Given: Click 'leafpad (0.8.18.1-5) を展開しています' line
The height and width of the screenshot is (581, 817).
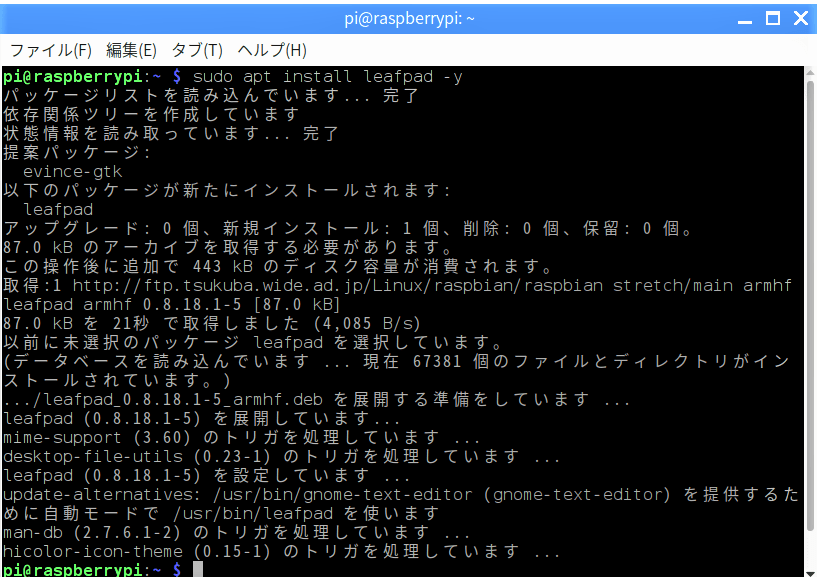Looking at the screenshot, I should [x=201, y=419].
